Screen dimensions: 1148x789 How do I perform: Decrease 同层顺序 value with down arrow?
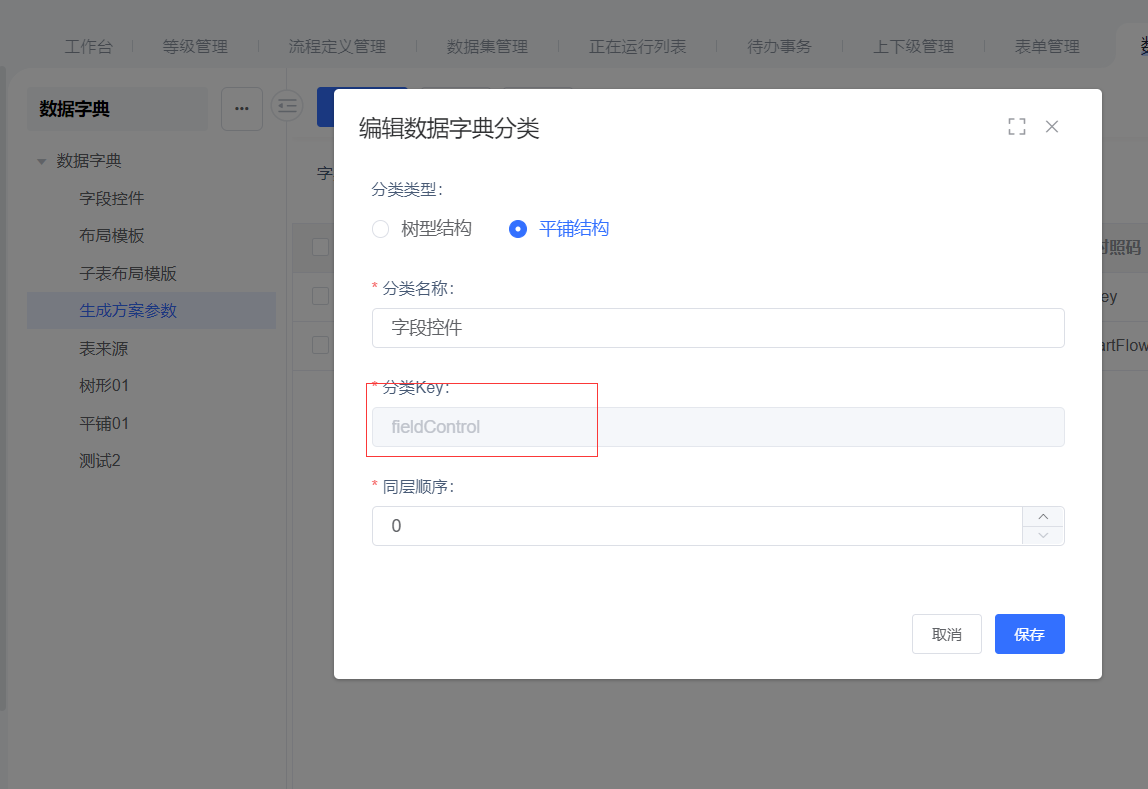click(x=1043, y=536)
